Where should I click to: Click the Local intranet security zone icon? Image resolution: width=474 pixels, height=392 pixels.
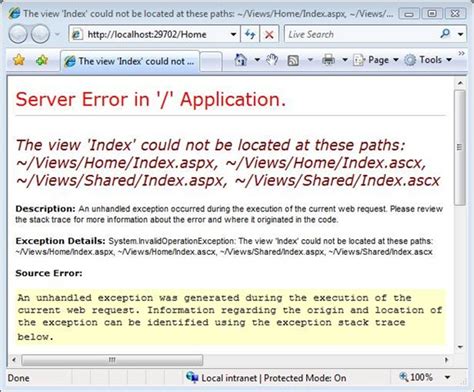coord(192,377)
